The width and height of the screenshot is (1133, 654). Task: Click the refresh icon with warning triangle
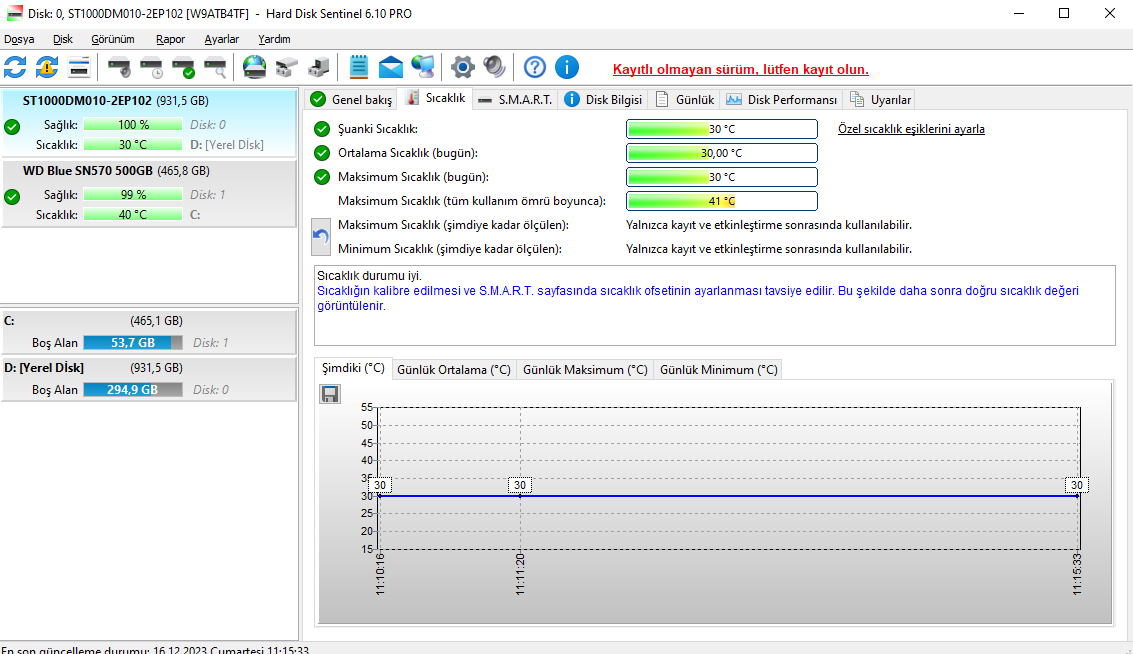tap(47, 68)
